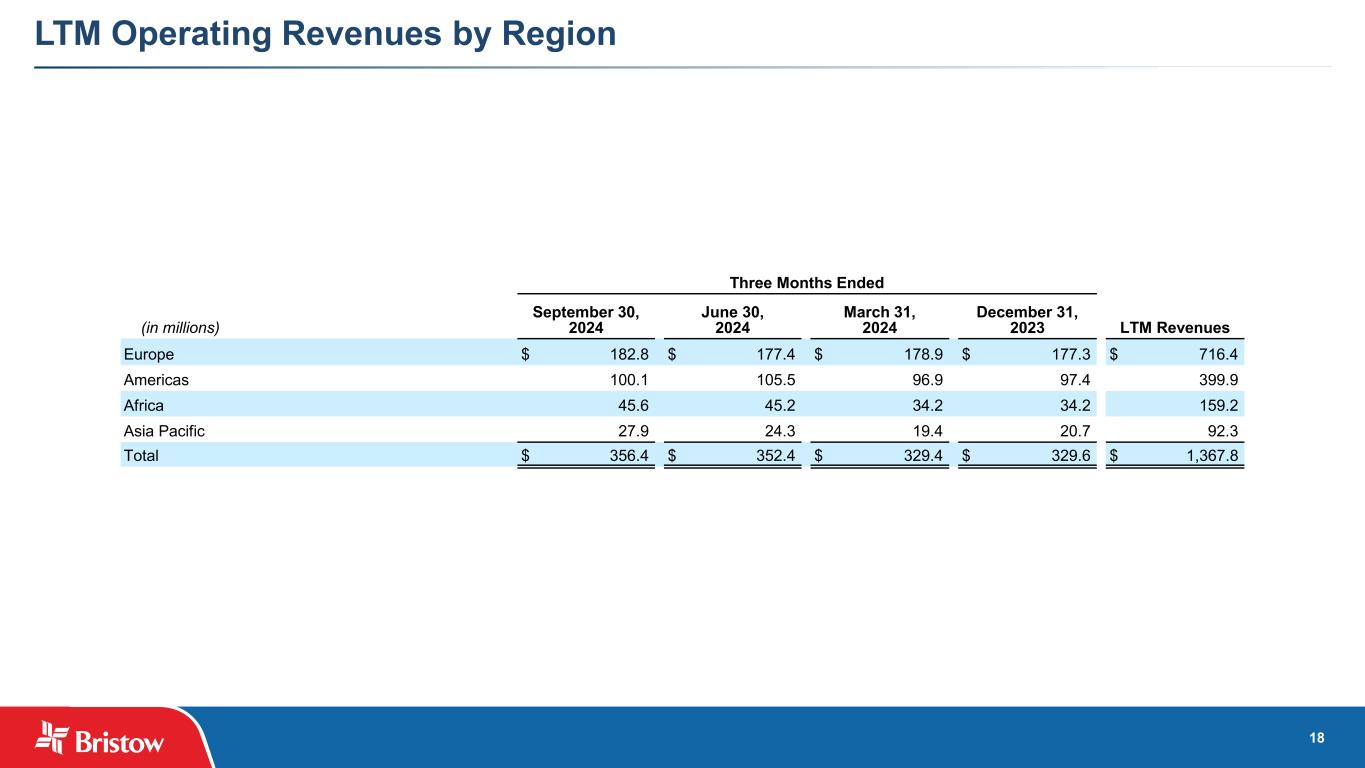Click the (in millions) note
This screenshot has height=768, width=1365.
[179, 327]
